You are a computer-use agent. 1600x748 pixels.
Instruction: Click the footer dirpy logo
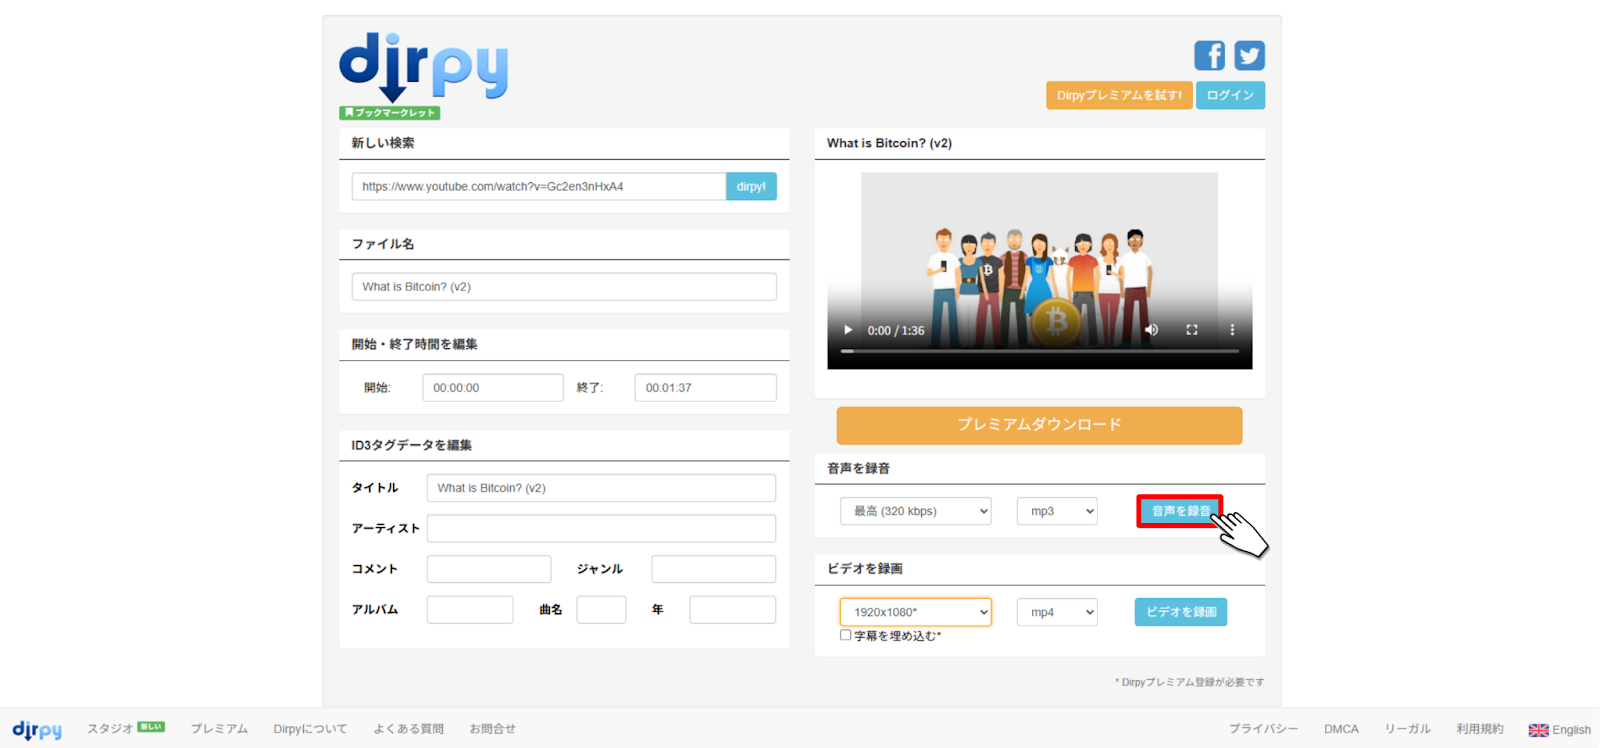(37, 730)
